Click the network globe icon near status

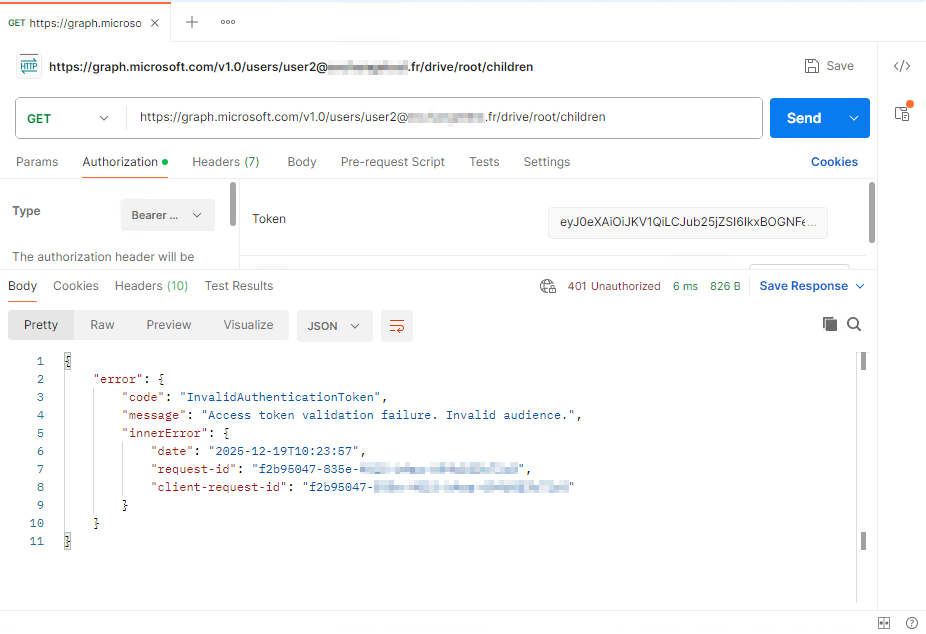[x=548, y=286]
